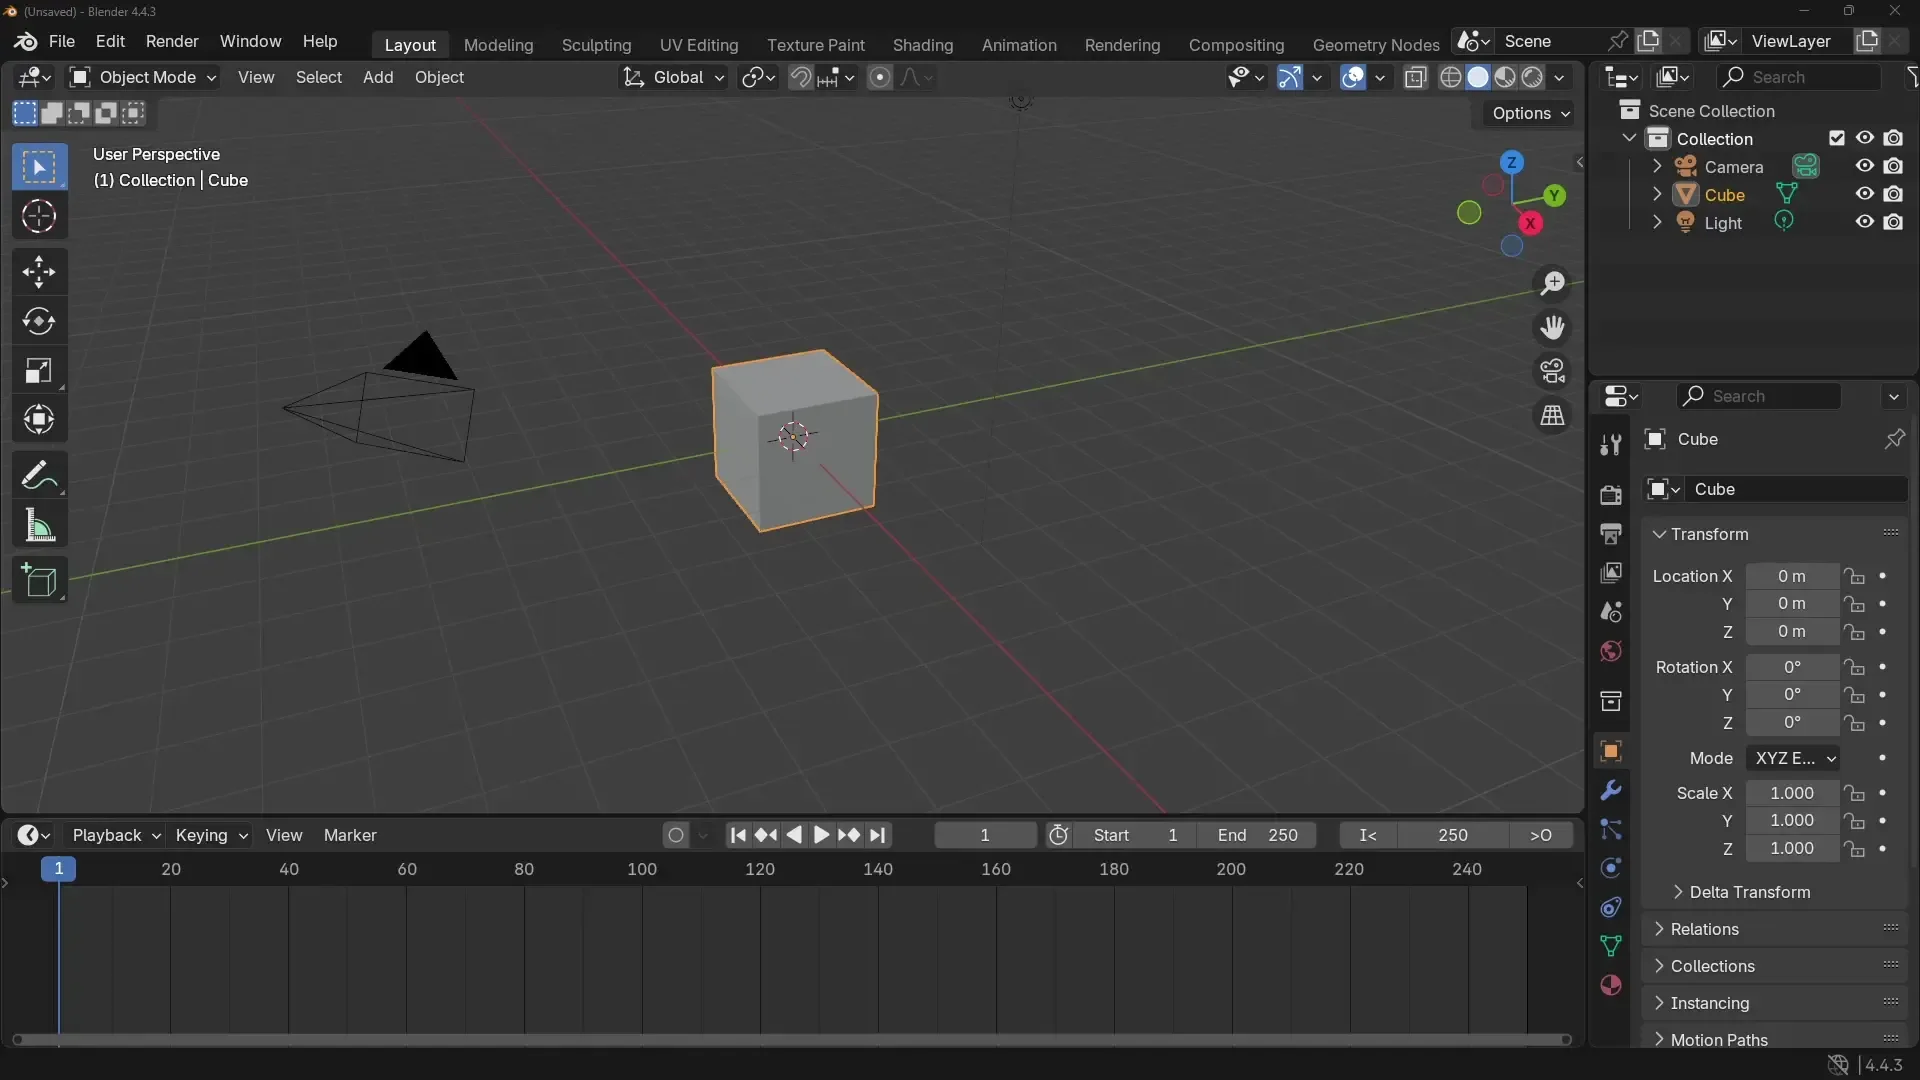Jump to the last frame
This screenshot has width=1920, height=1080.
tap(878, 835)
